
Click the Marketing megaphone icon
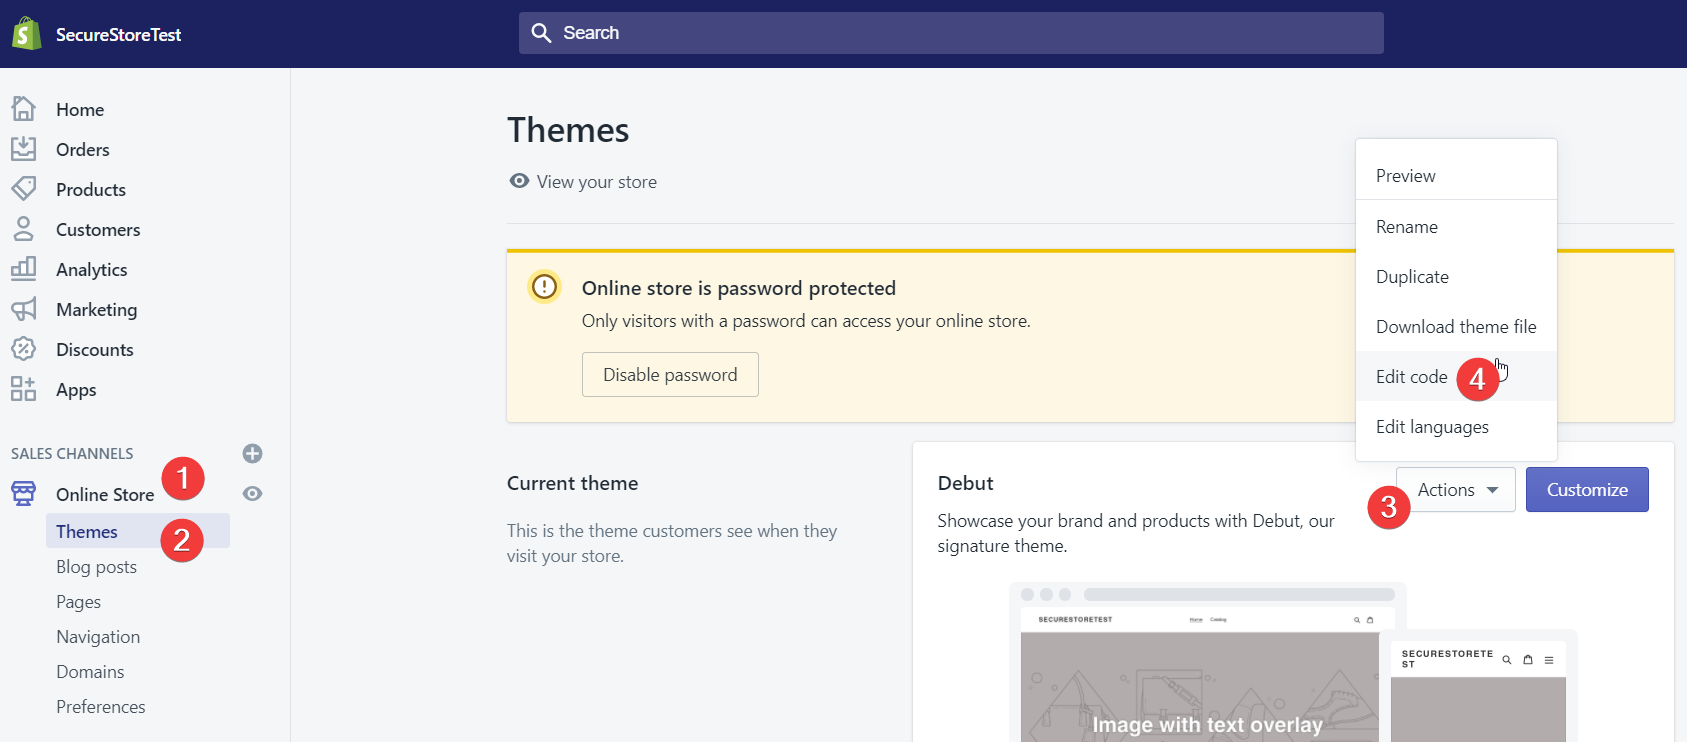[x=23, y=309]
